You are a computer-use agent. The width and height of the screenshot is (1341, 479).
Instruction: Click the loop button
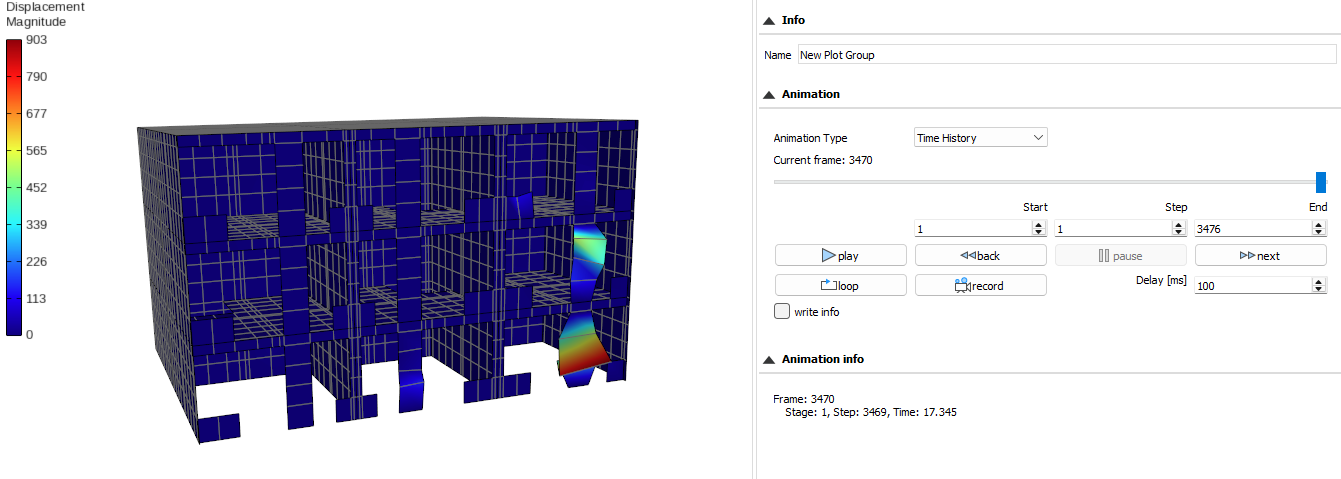(841, 285)
